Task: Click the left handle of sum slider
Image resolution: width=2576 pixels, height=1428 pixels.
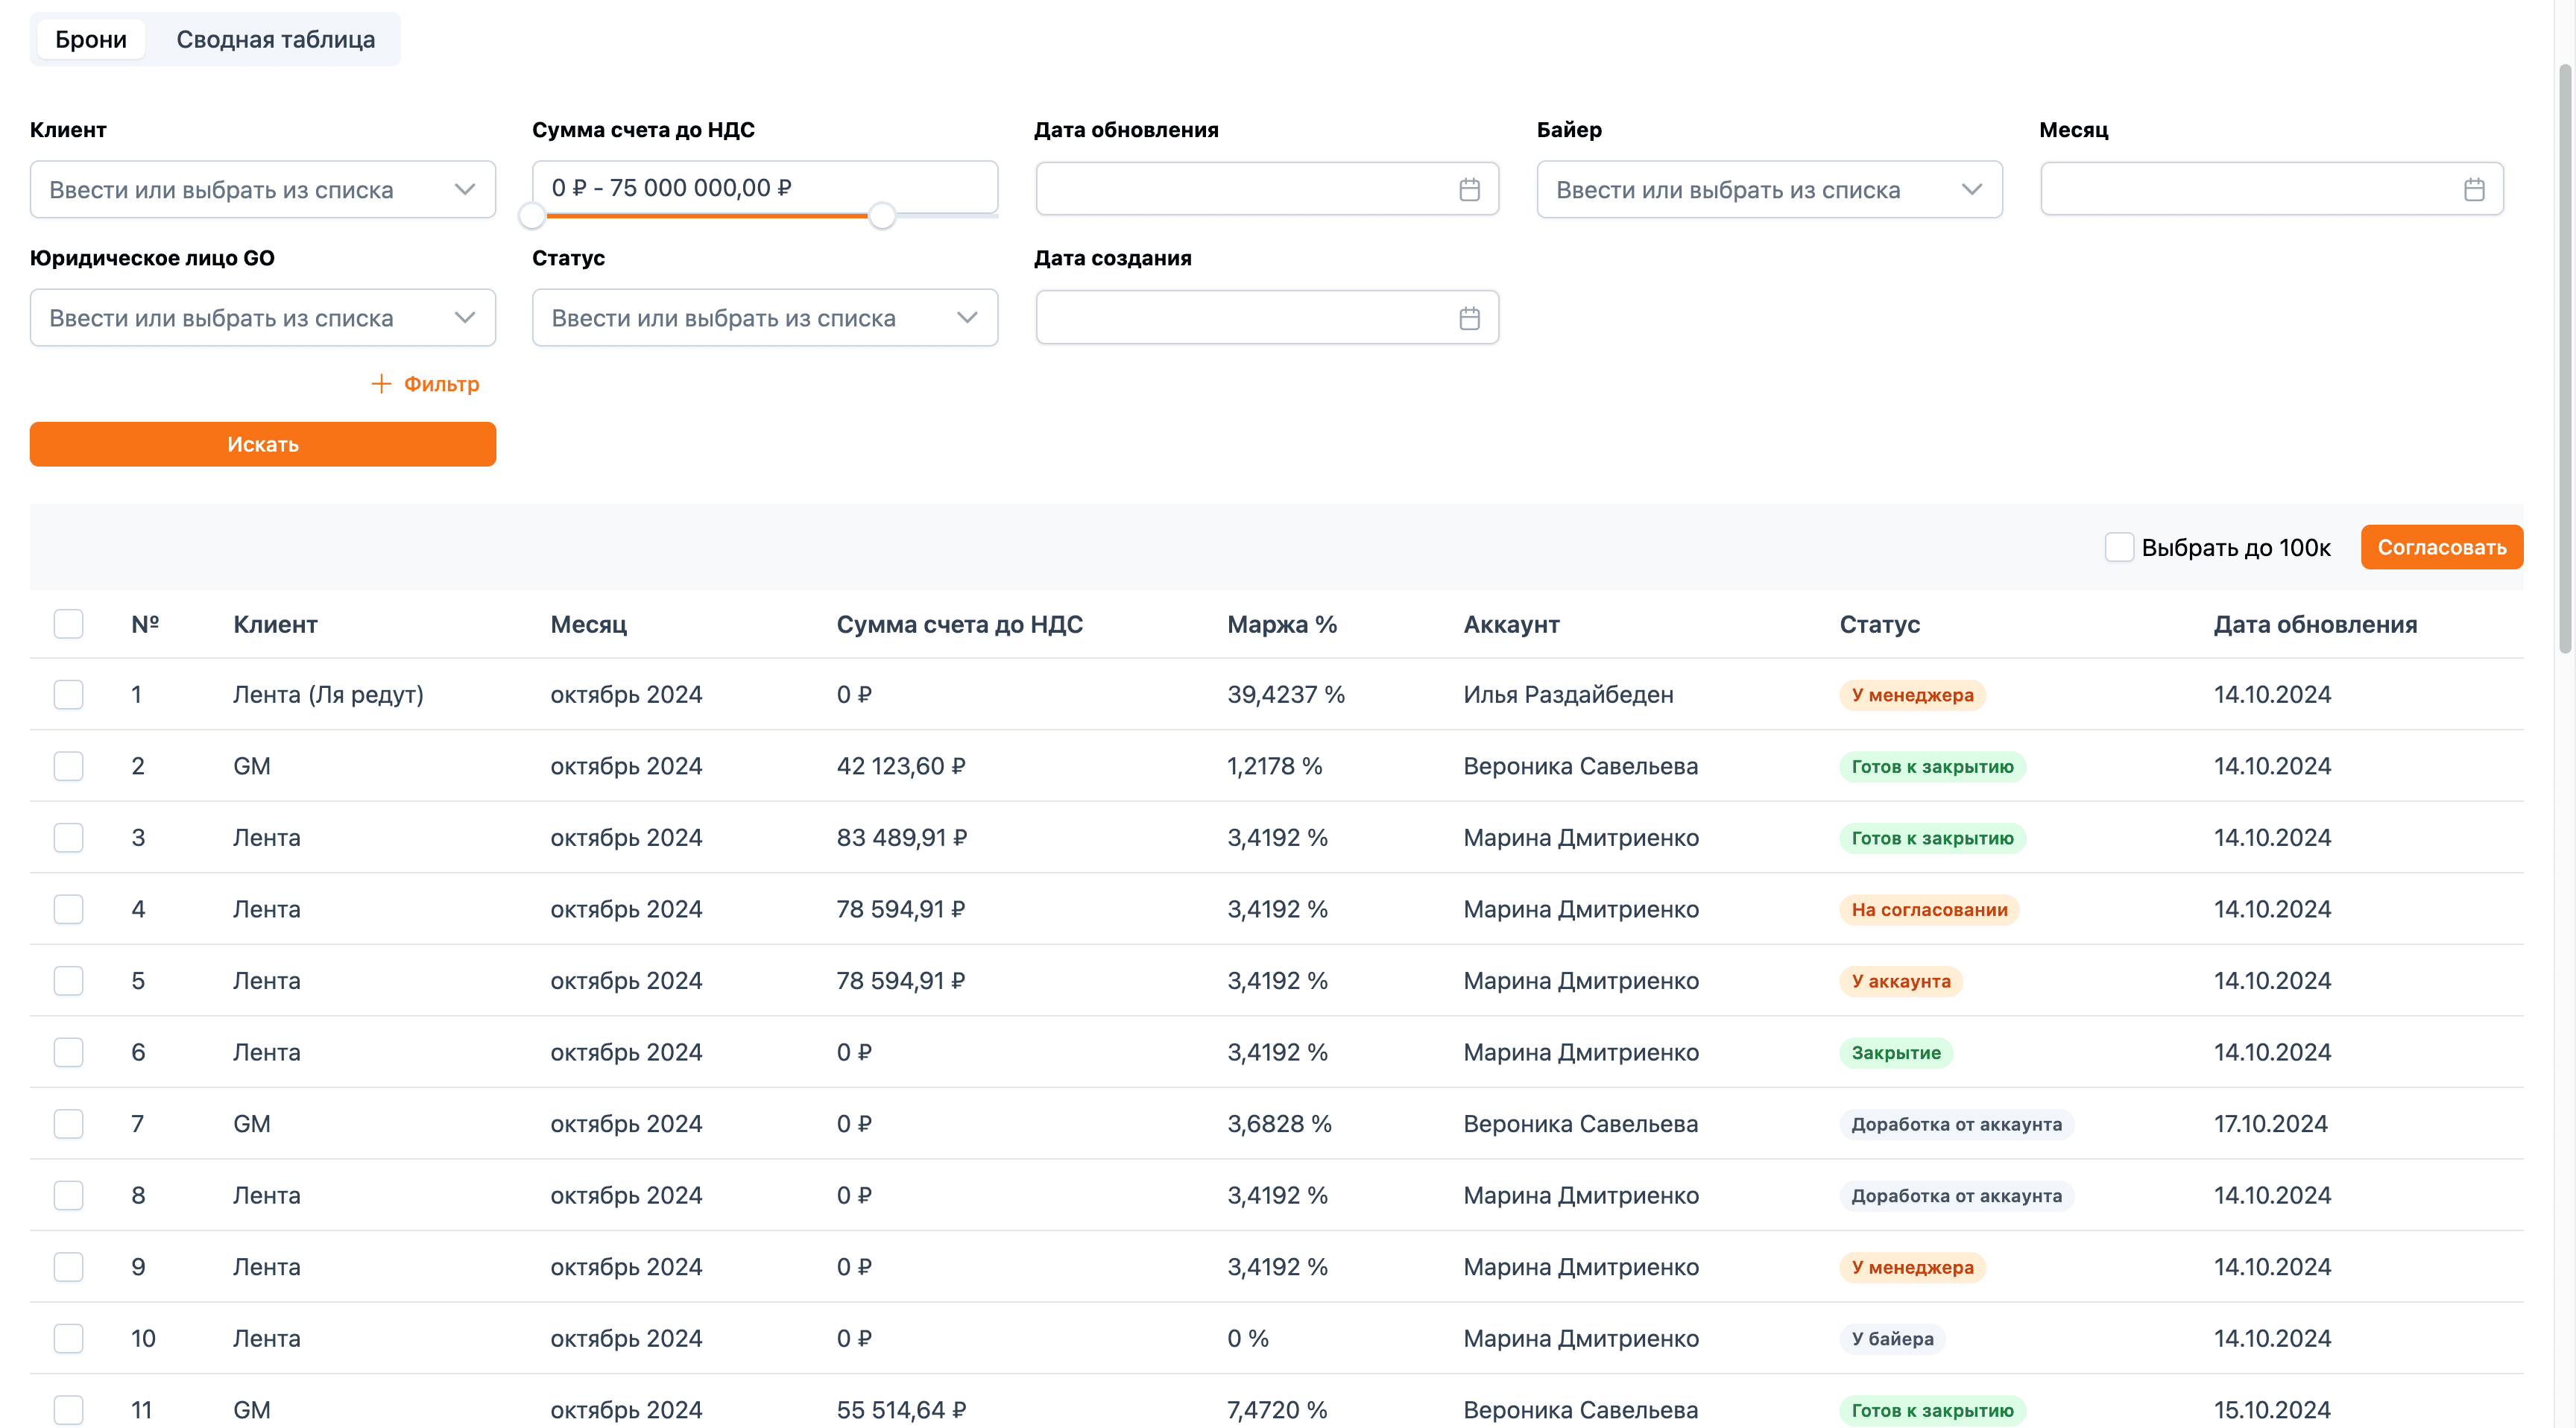Action: 532,215
